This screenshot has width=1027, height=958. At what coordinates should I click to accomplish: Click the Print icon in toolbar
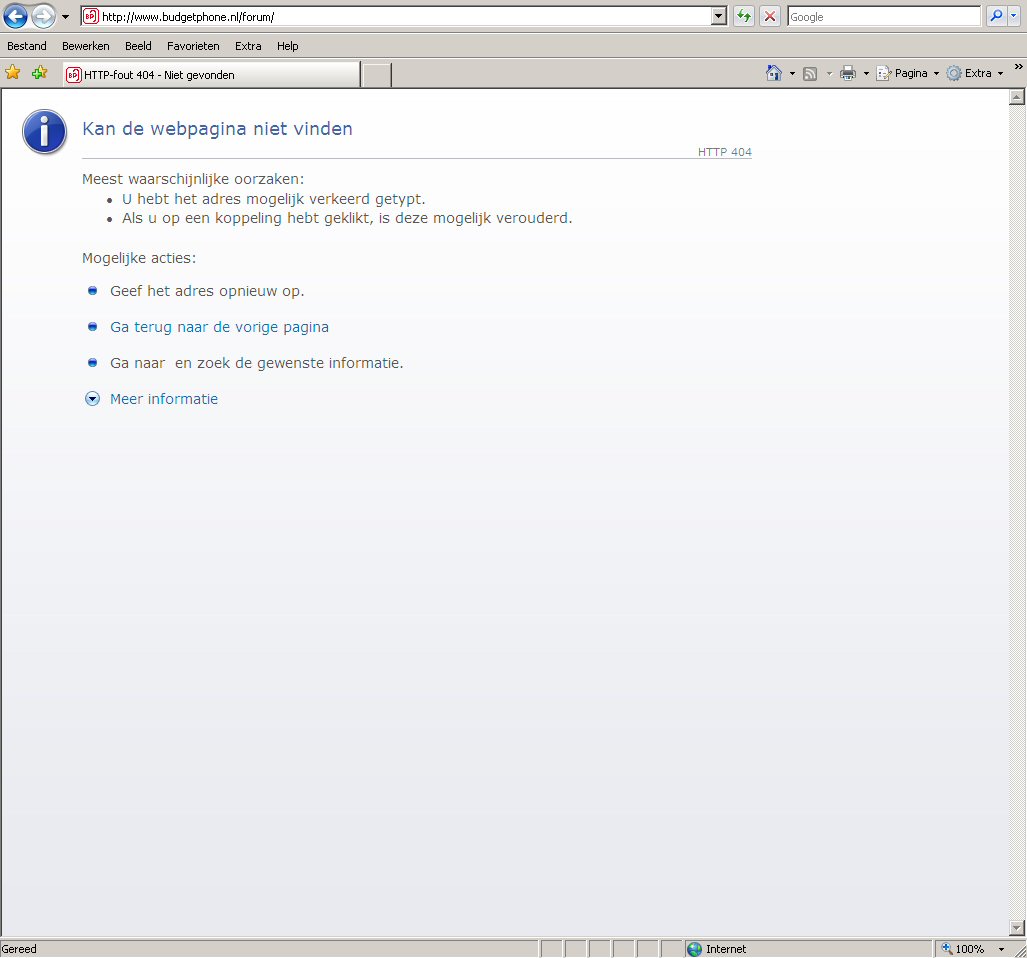848,73
